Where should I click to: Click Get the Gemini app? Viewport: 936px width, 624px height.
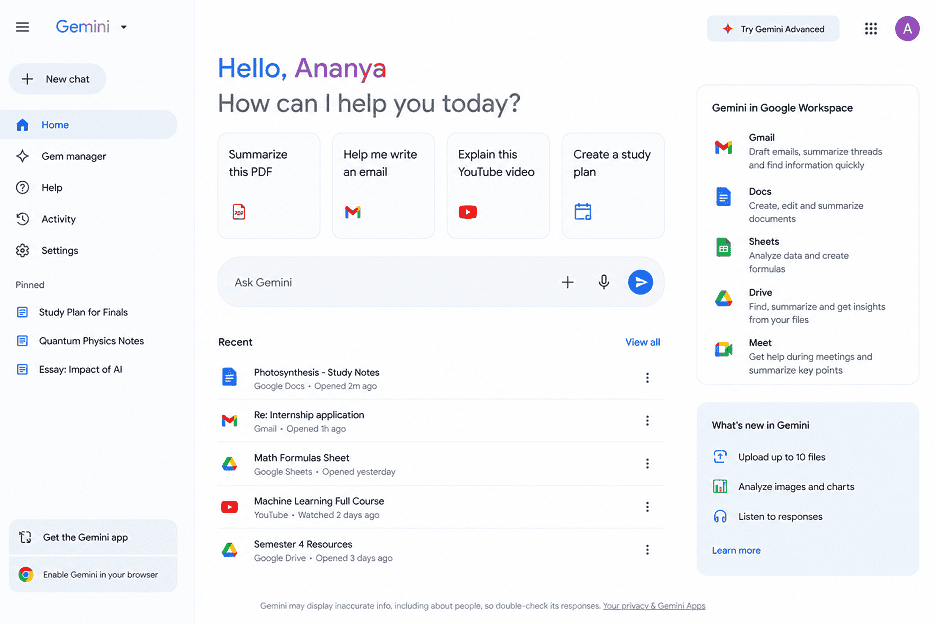pyautogui.click(x=93, y=537)
